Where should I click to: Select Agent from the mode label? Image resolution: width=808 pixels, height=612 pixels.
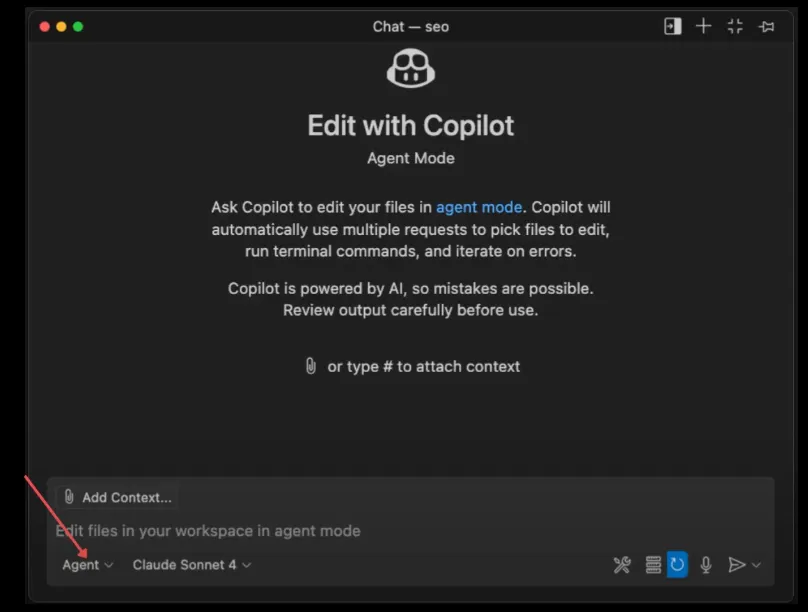click(79, 564)
